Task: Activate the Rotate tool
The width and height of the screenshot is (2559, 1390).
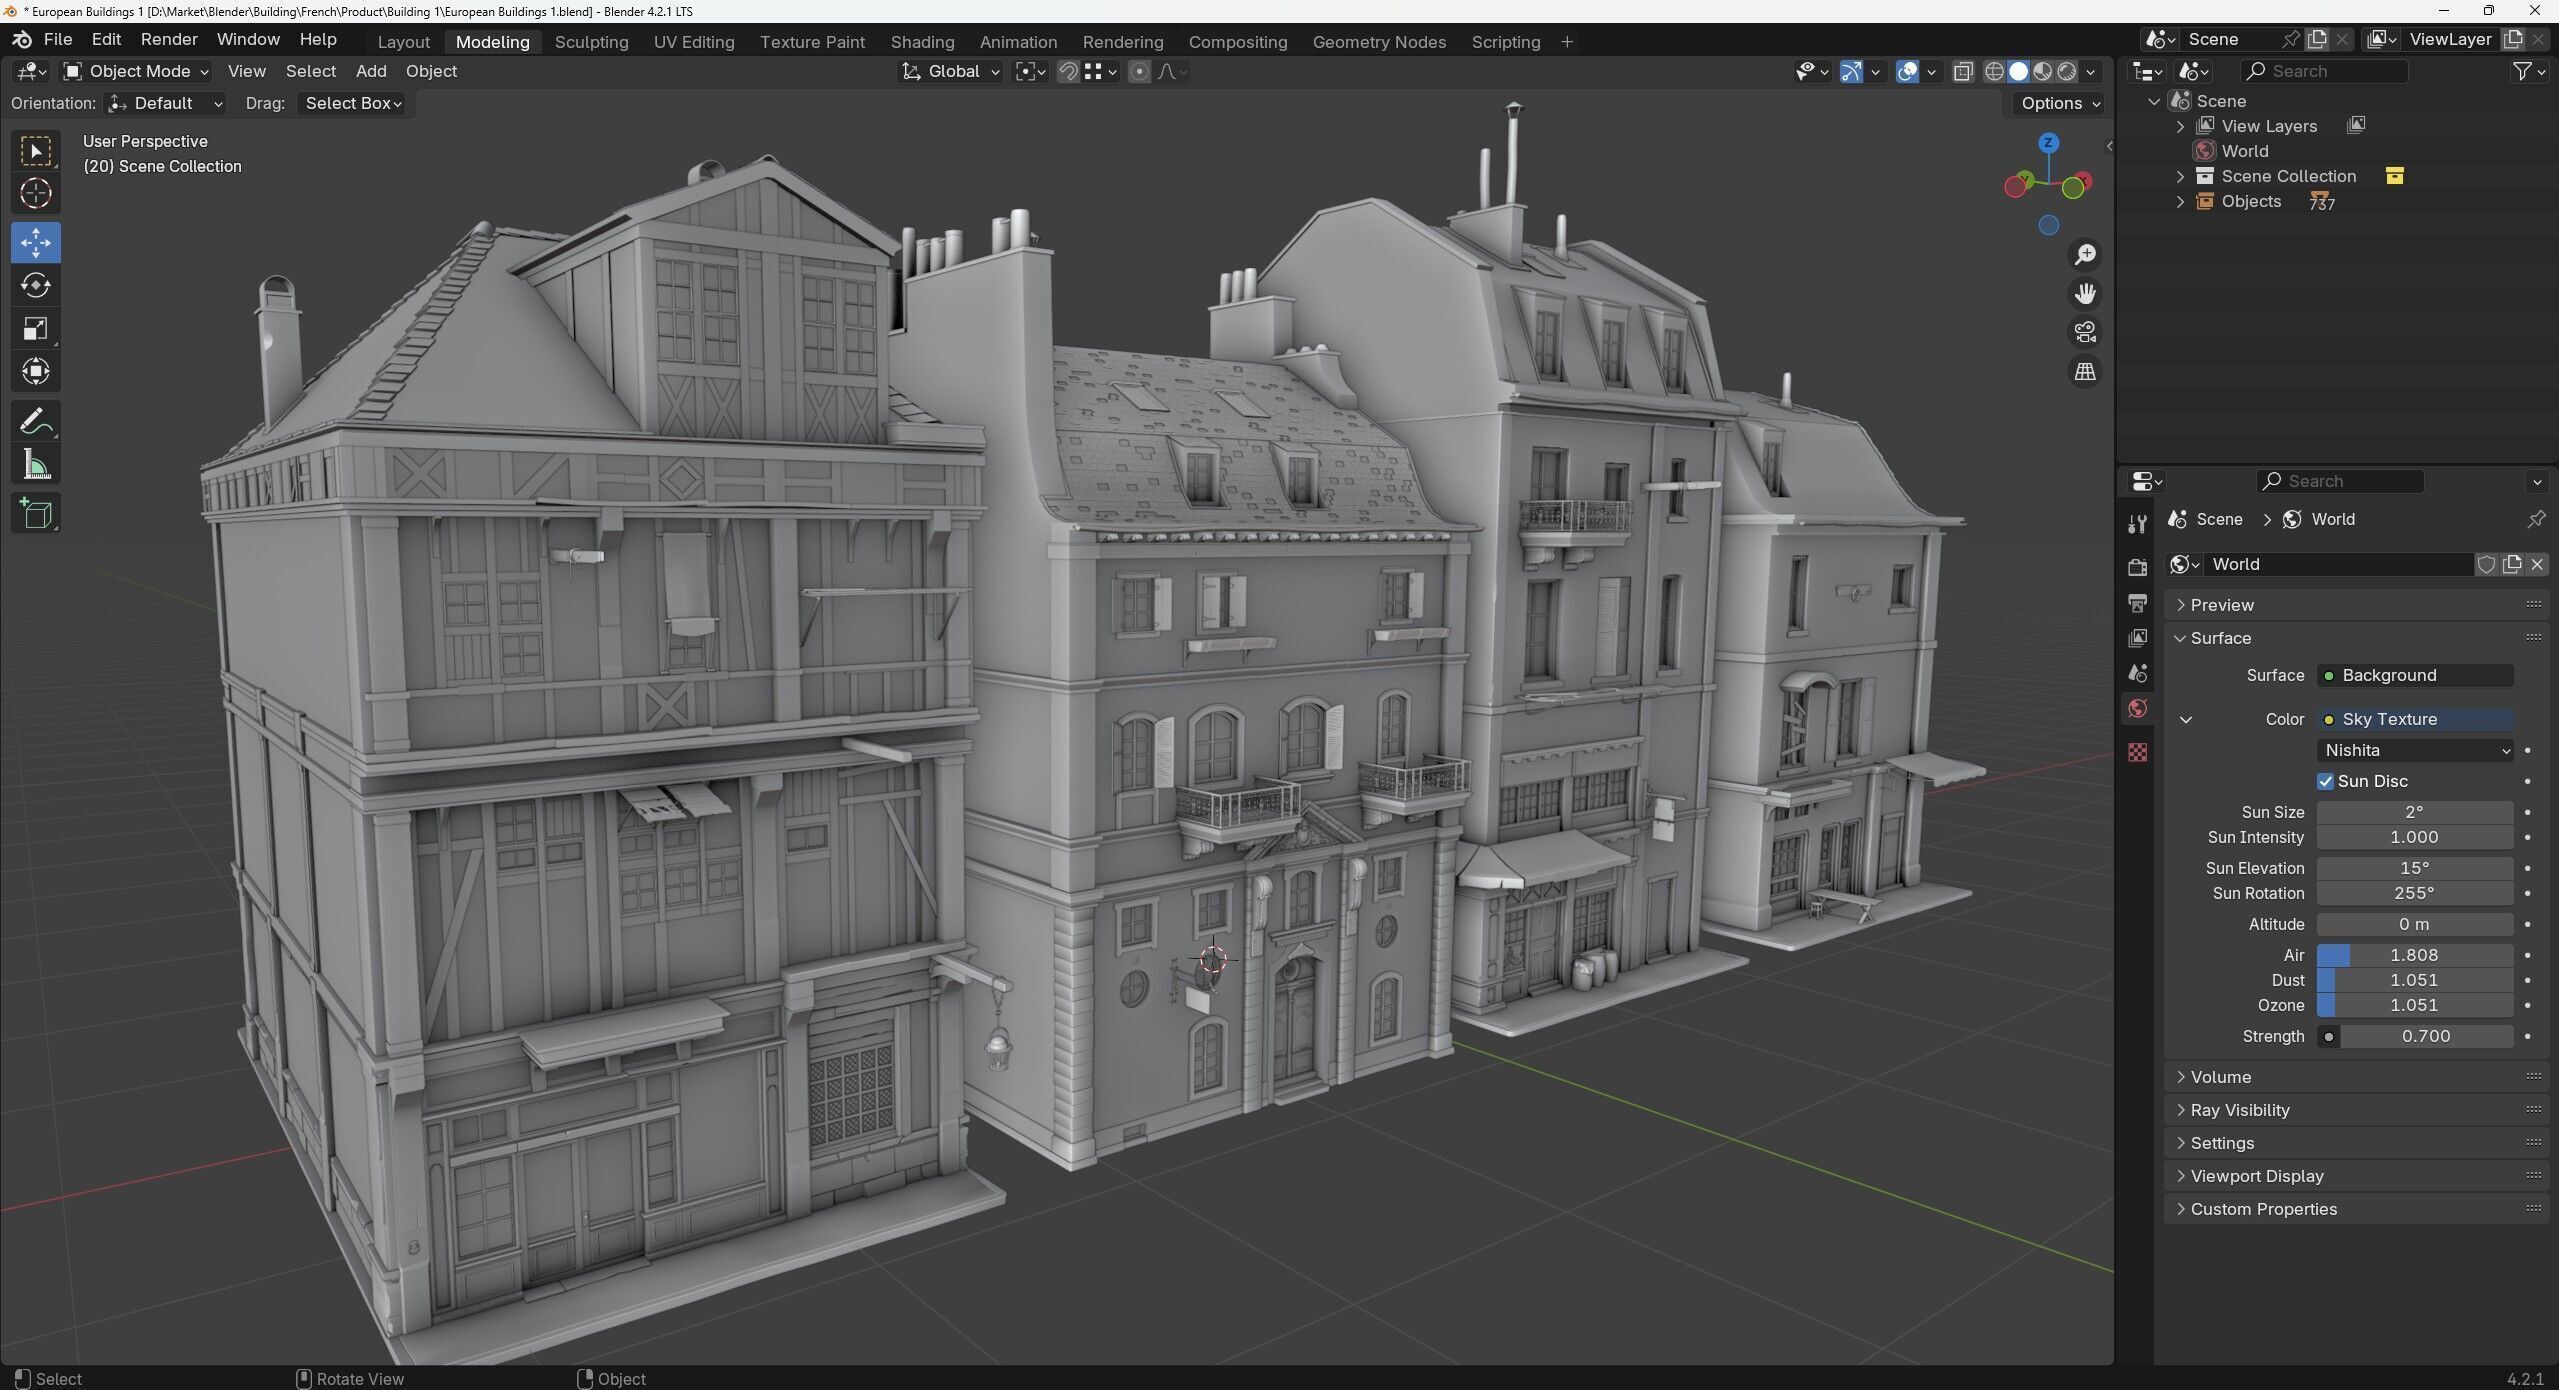Action: [36, 285]
